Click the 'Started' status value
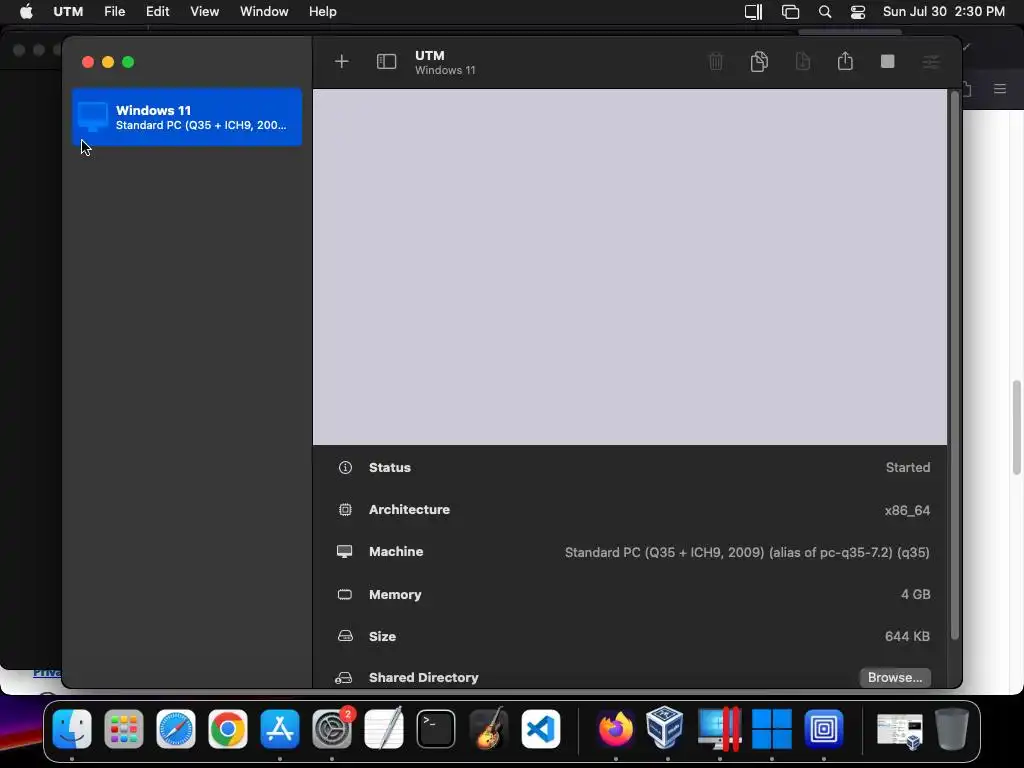This screenshot has height=768, width=1024. pos(908,468)
